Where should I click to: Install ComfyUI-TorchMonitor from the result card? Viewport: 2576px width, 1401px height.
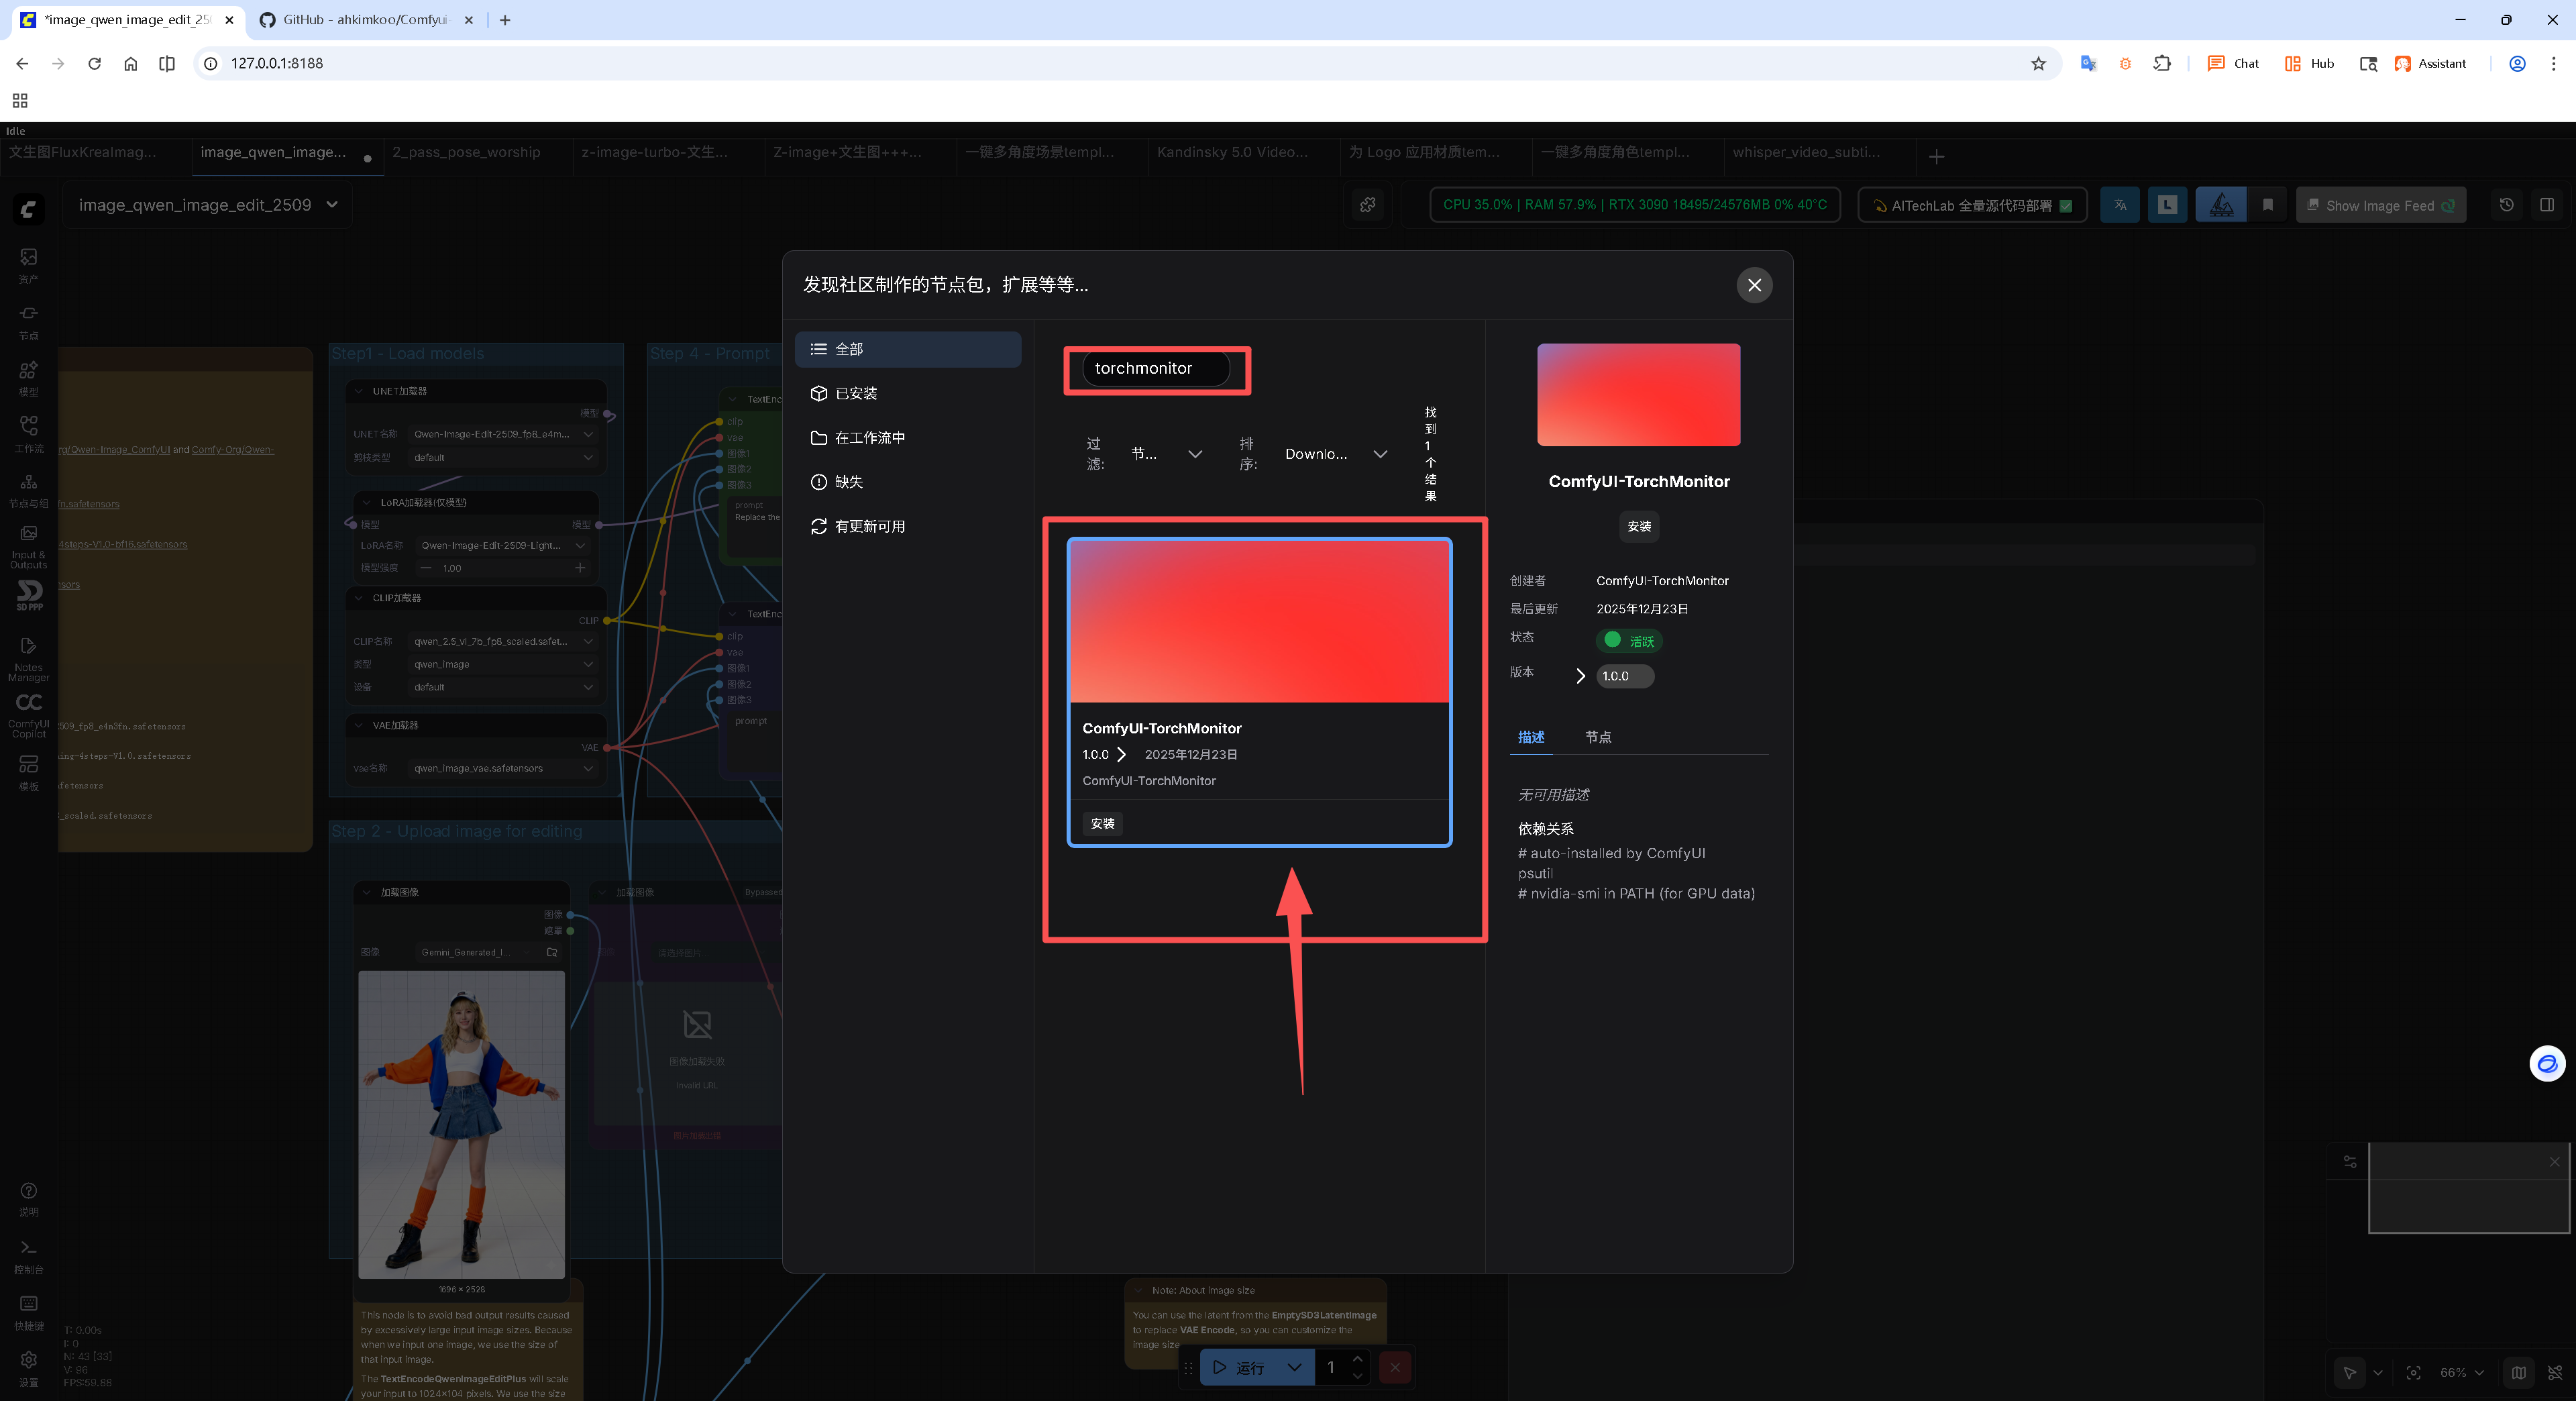(1102, 823)
